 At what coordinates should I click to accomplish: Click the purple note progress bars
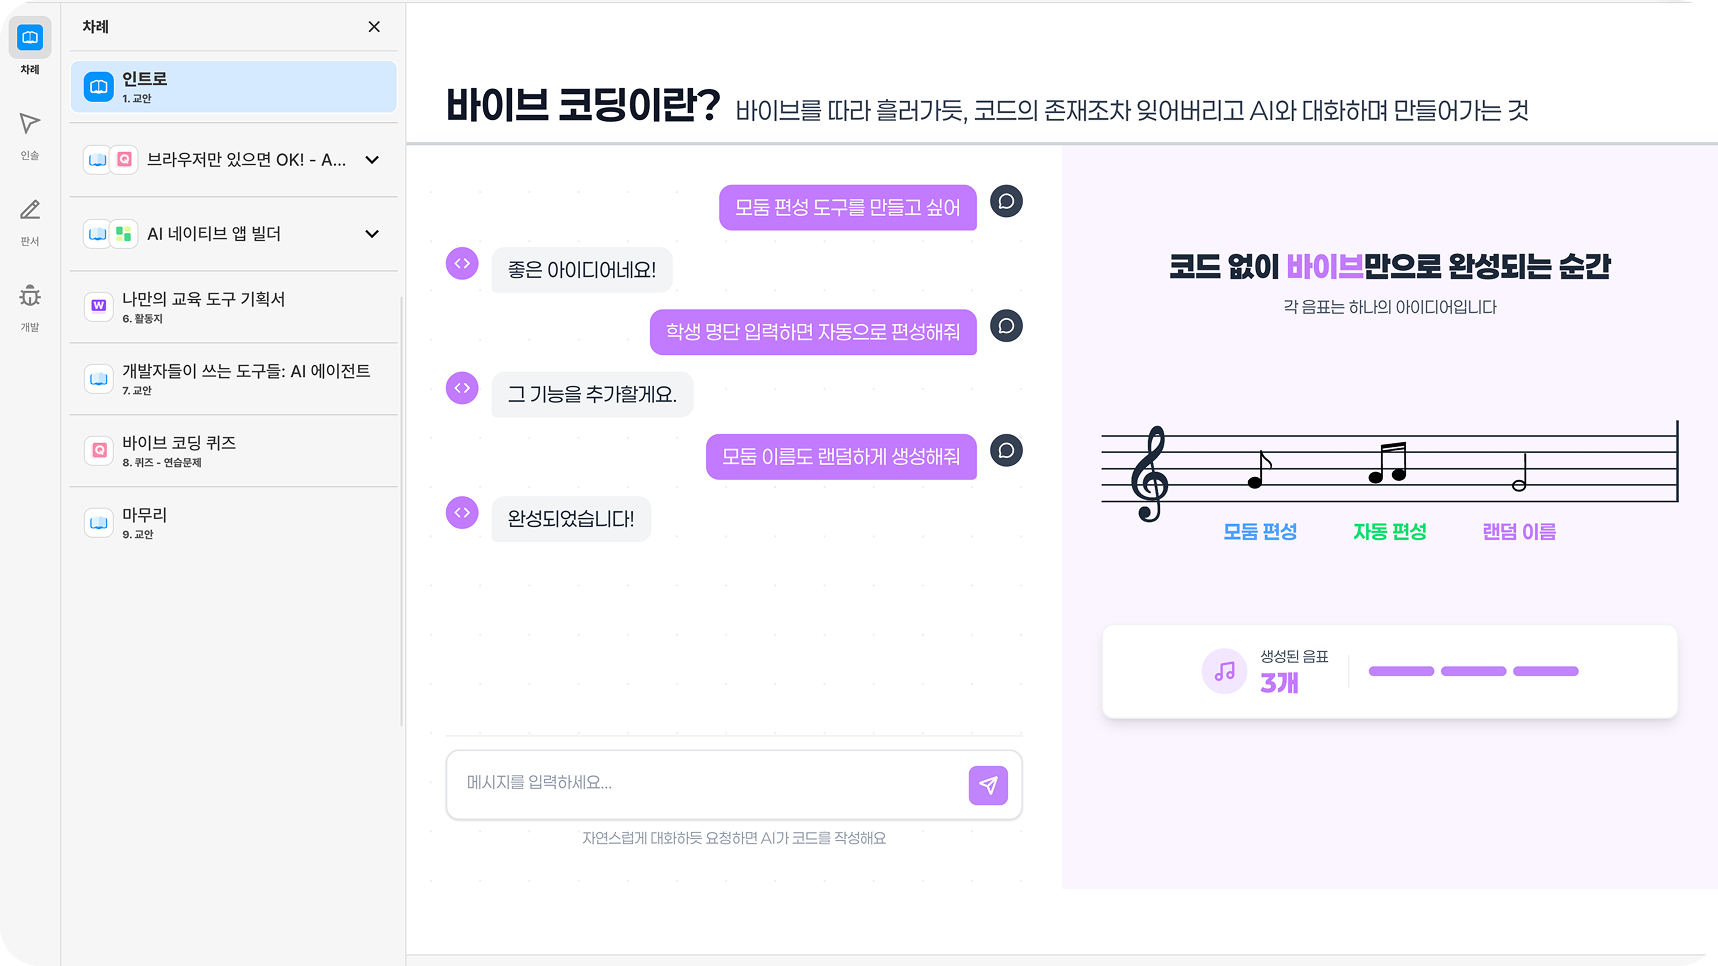click(1473, 671)
